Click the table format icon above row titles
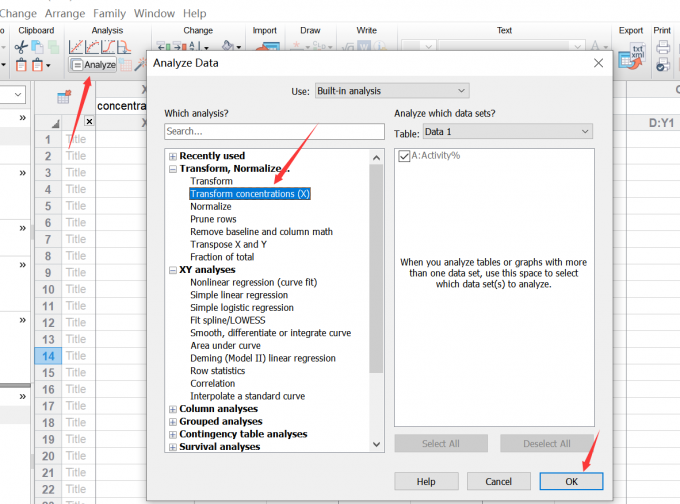The width and height of the screenshot is (680, 504). tap(63, 98)
